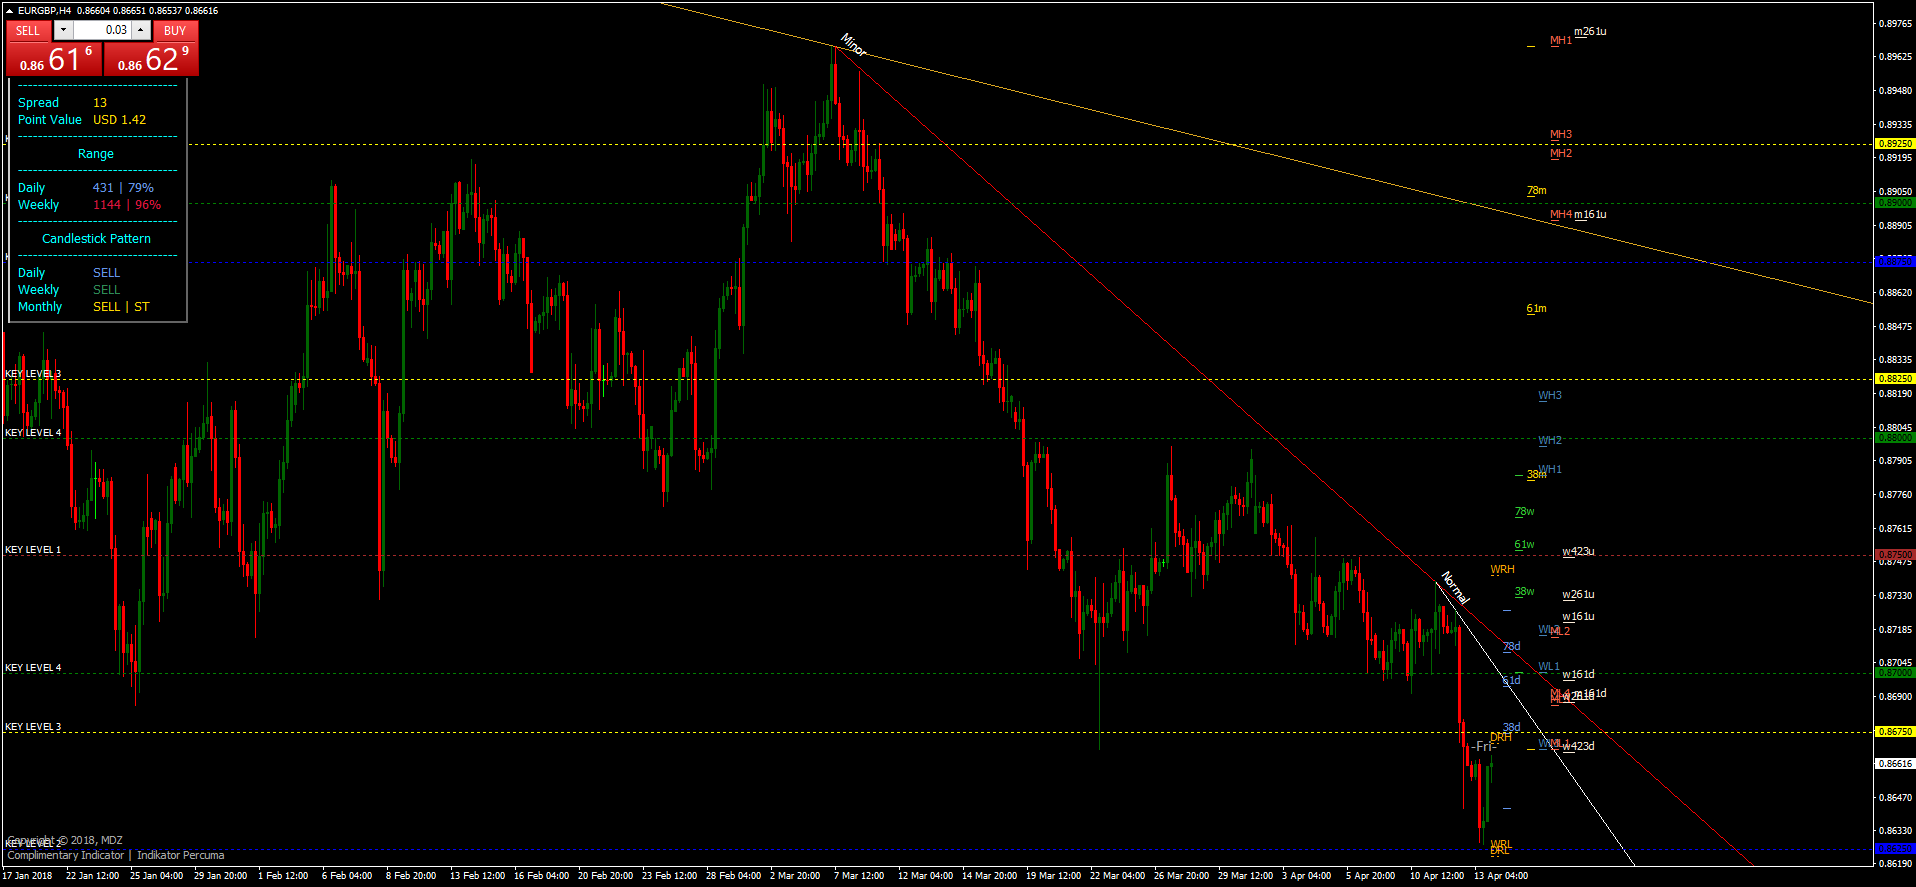This screenshot has width=1916, height=887.
Task: Click the 0.03 lot volume field
Action: click(x=102, y=30)
